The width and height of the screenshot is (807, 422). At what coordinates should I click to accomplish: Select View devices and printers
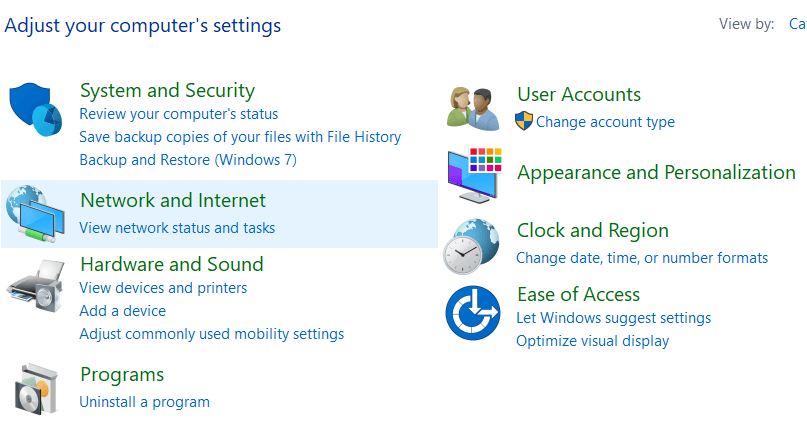coord(163,288)
